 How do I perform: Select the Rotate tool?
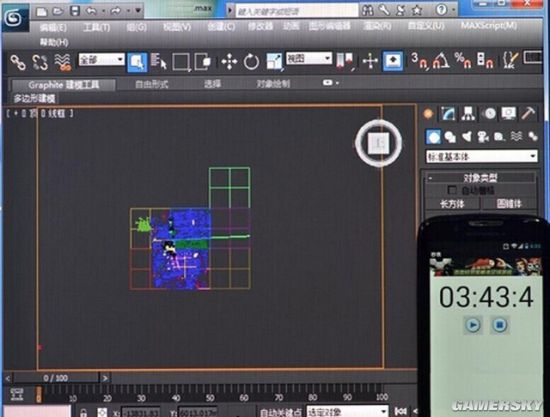click(251, 62)
